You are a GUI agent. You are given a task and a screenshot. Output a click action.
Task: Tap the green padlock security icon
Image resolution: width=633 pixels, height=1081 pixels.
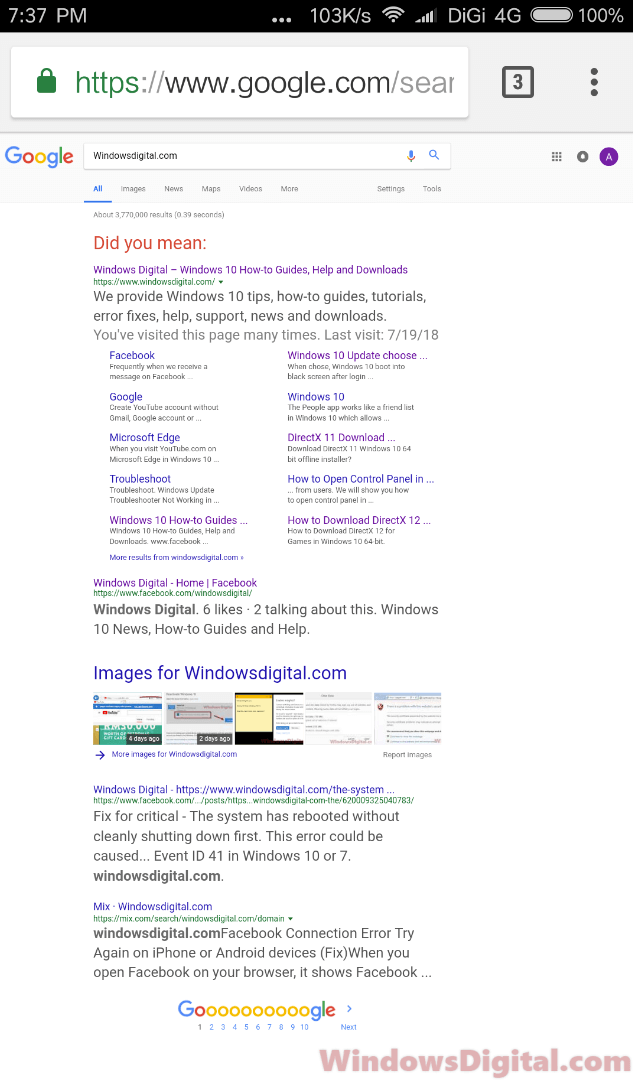click(x=46, y=81)
